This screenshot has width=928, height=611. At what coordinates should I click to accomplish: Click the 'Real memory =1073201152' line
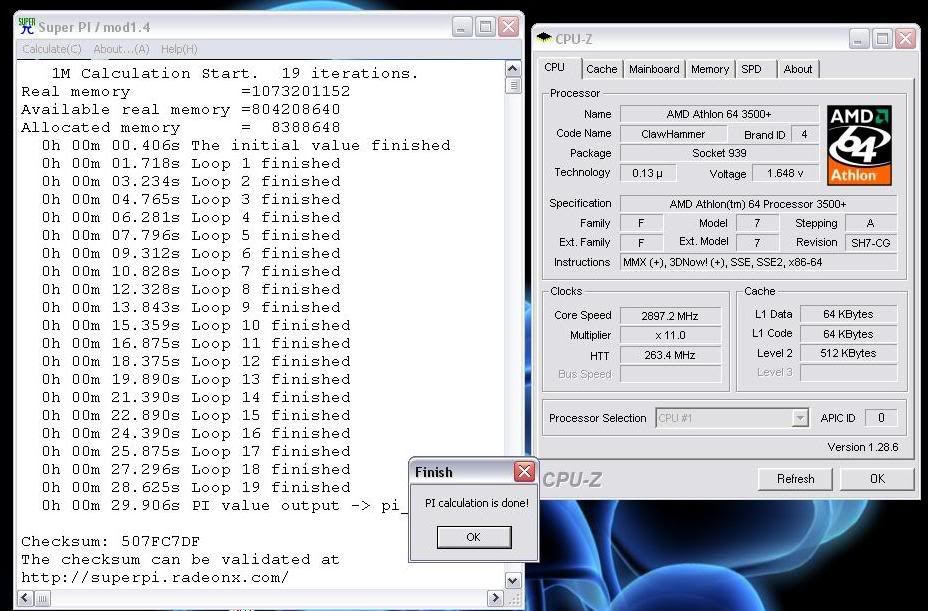coord(185,91)
